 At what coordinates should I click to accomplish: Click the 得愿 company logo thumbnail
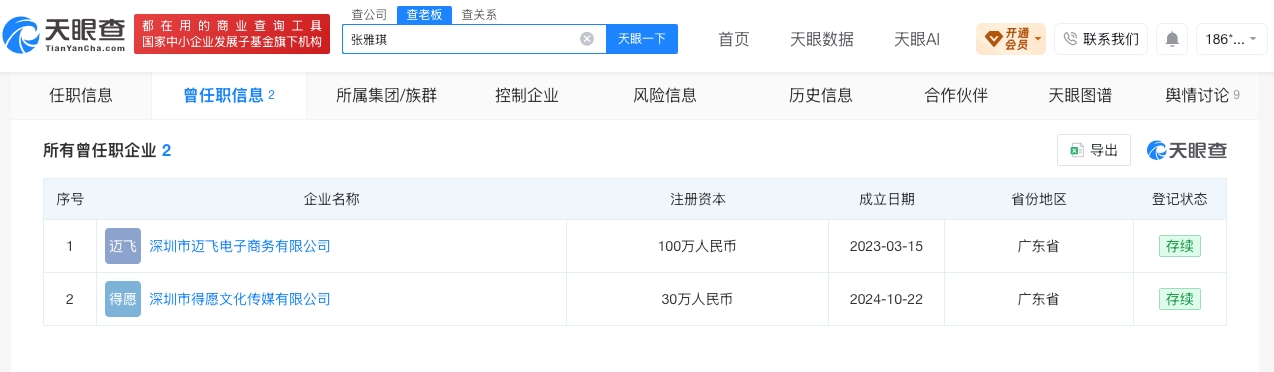click(x=123, y=299)
